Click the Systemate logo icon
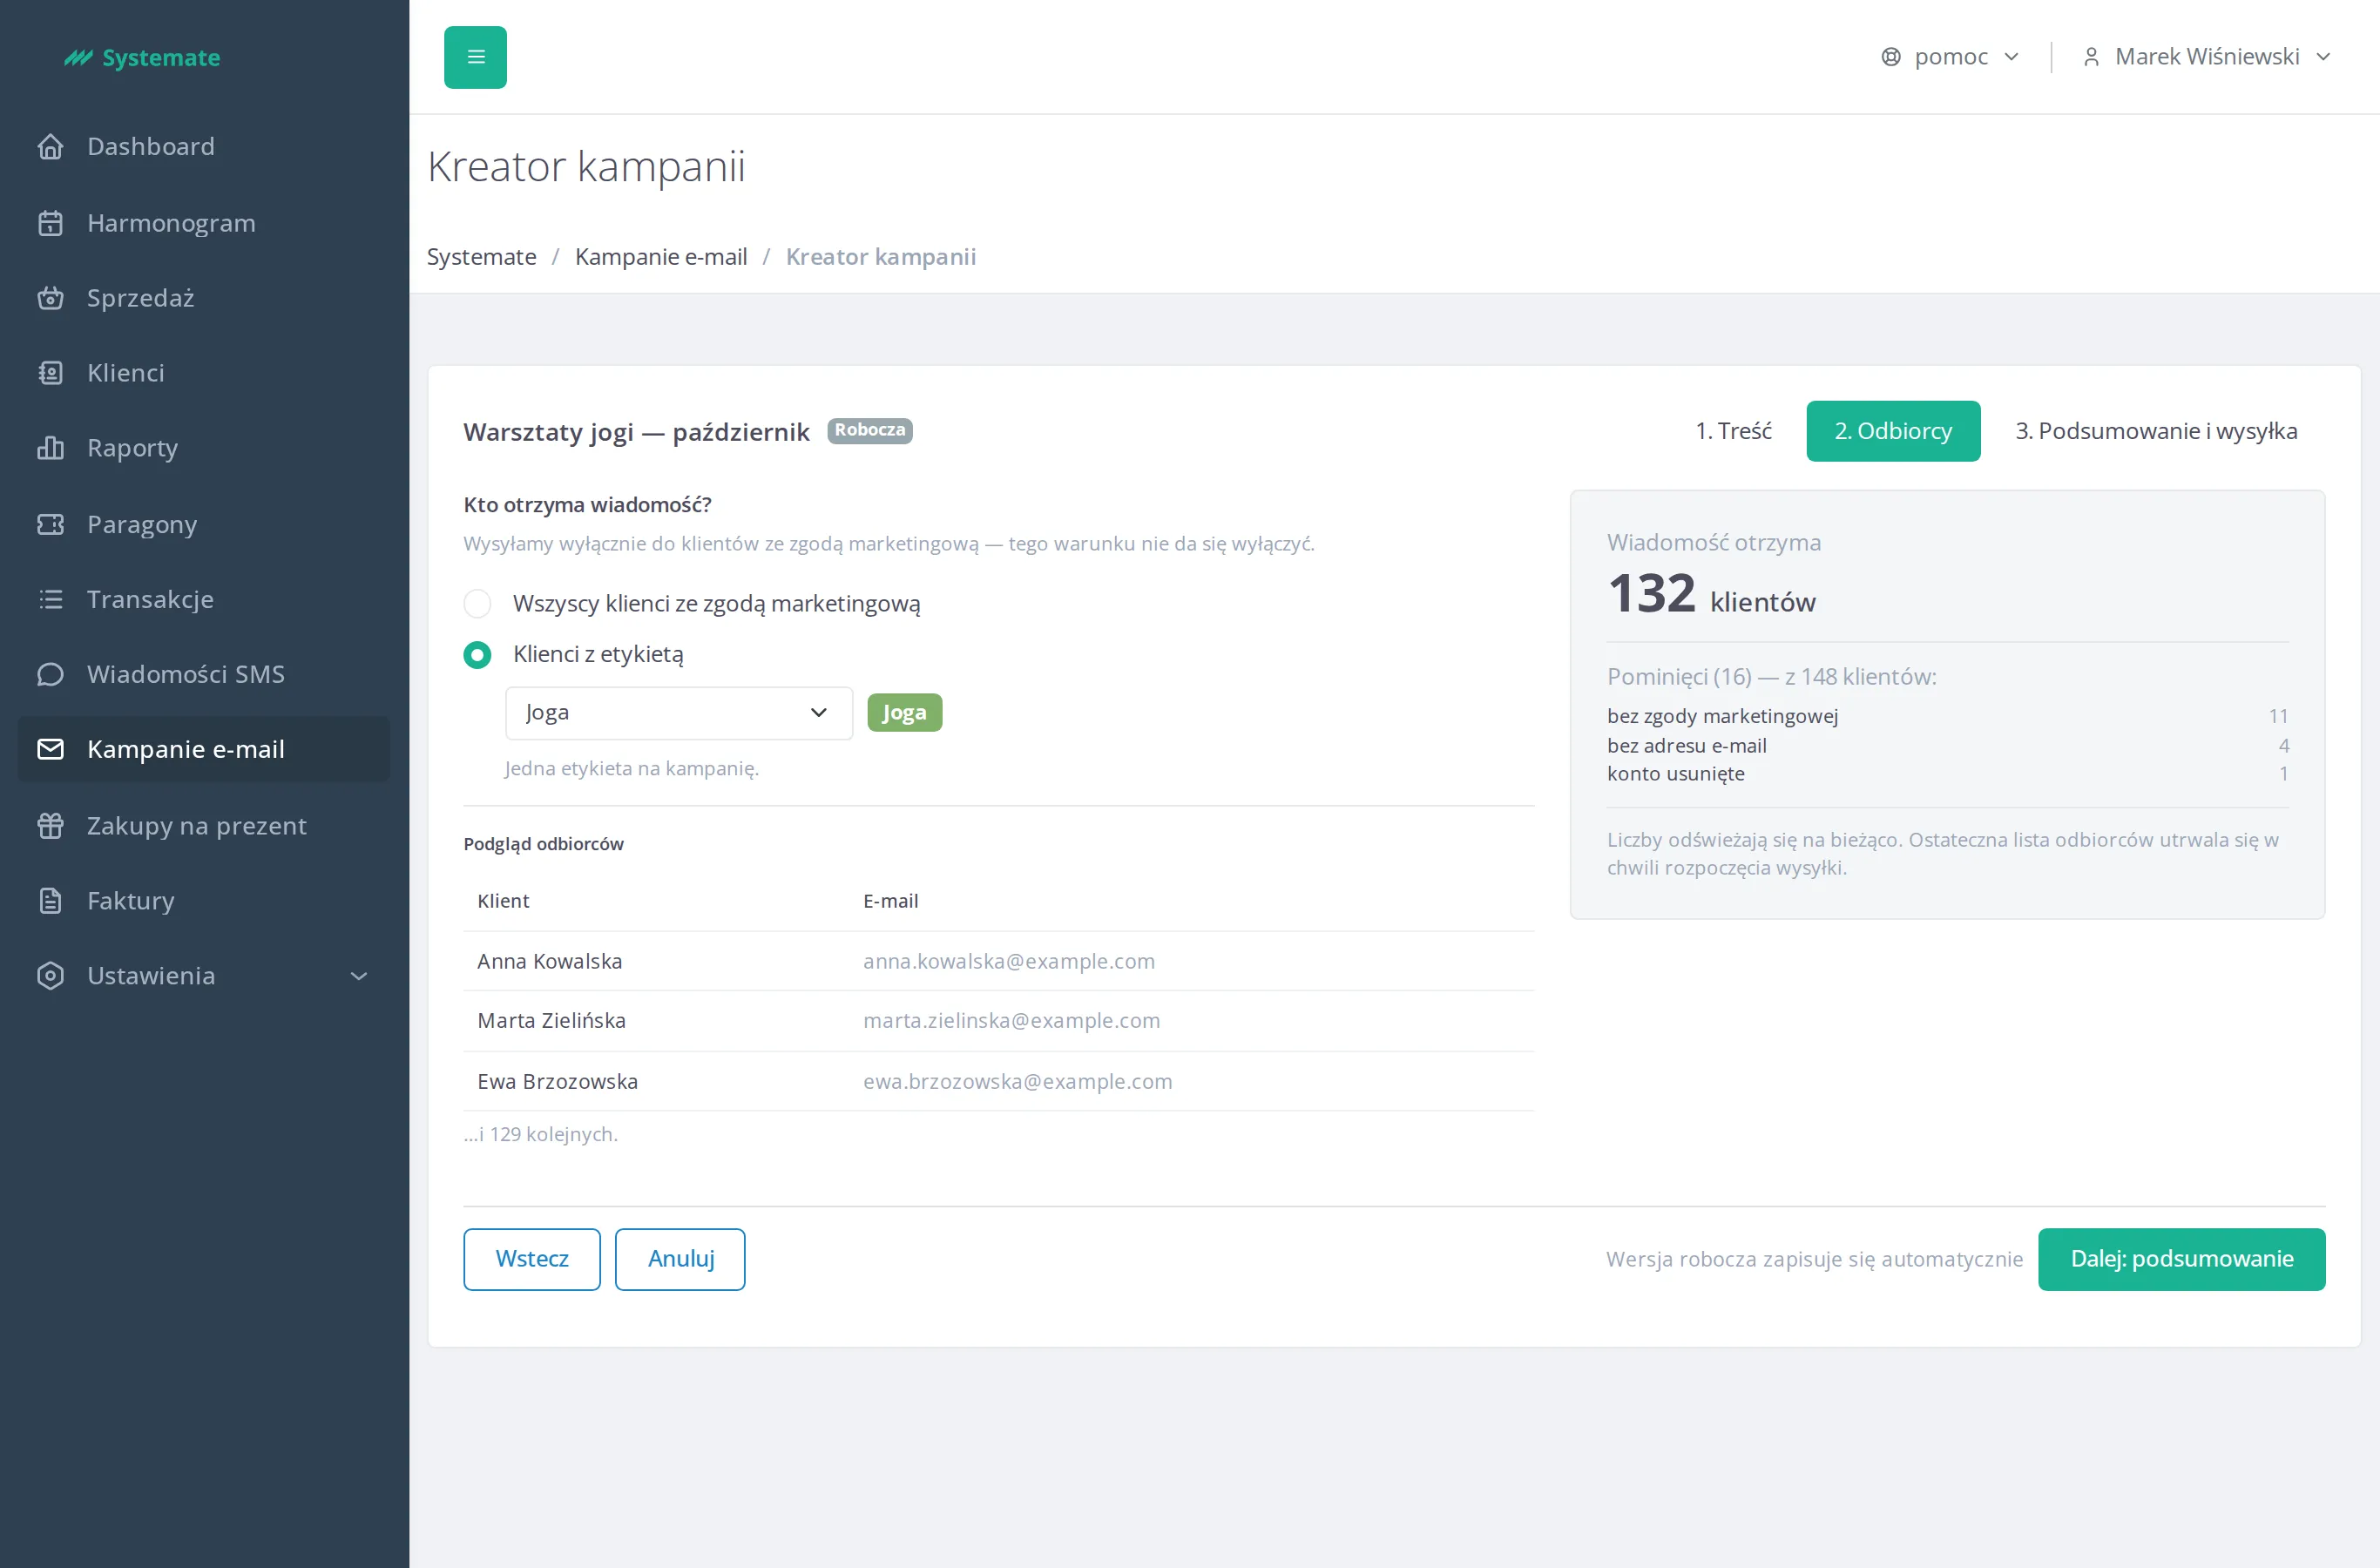2380x1568 pixels. point(78,58)
